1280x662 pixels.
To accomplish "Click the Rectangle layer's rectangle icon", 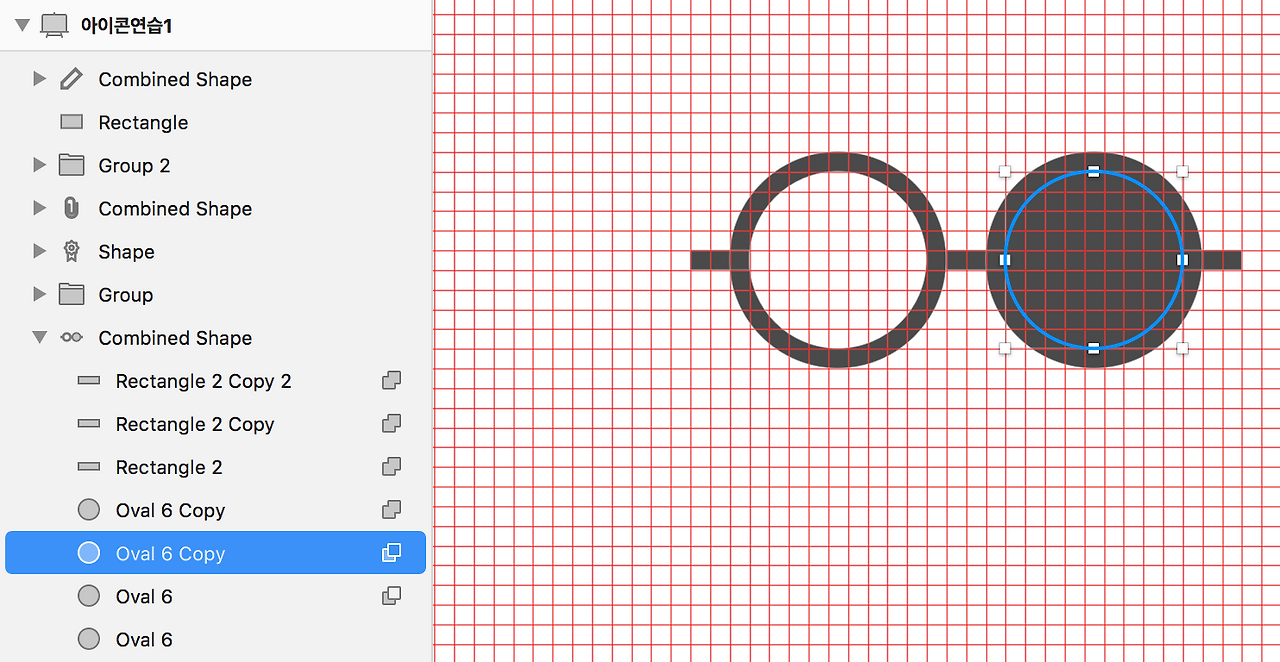I will click(x=71, y=122).
